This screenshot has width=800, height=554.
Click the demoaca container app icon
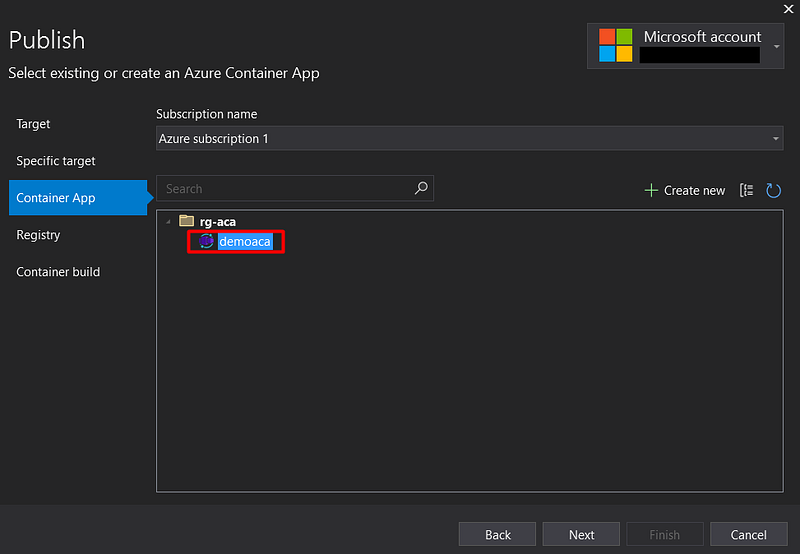pyautogui.click(x=206, y=241)
